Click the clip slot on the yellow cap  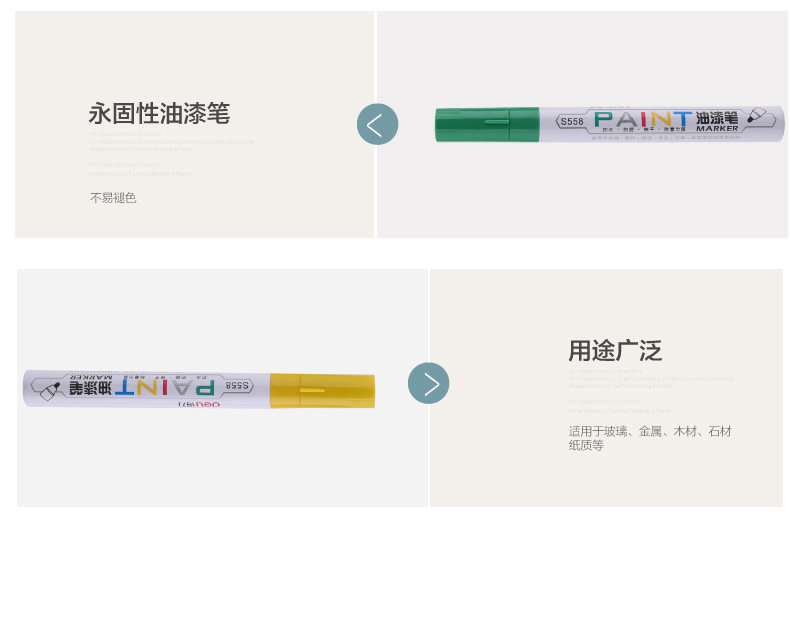(312, 390)
